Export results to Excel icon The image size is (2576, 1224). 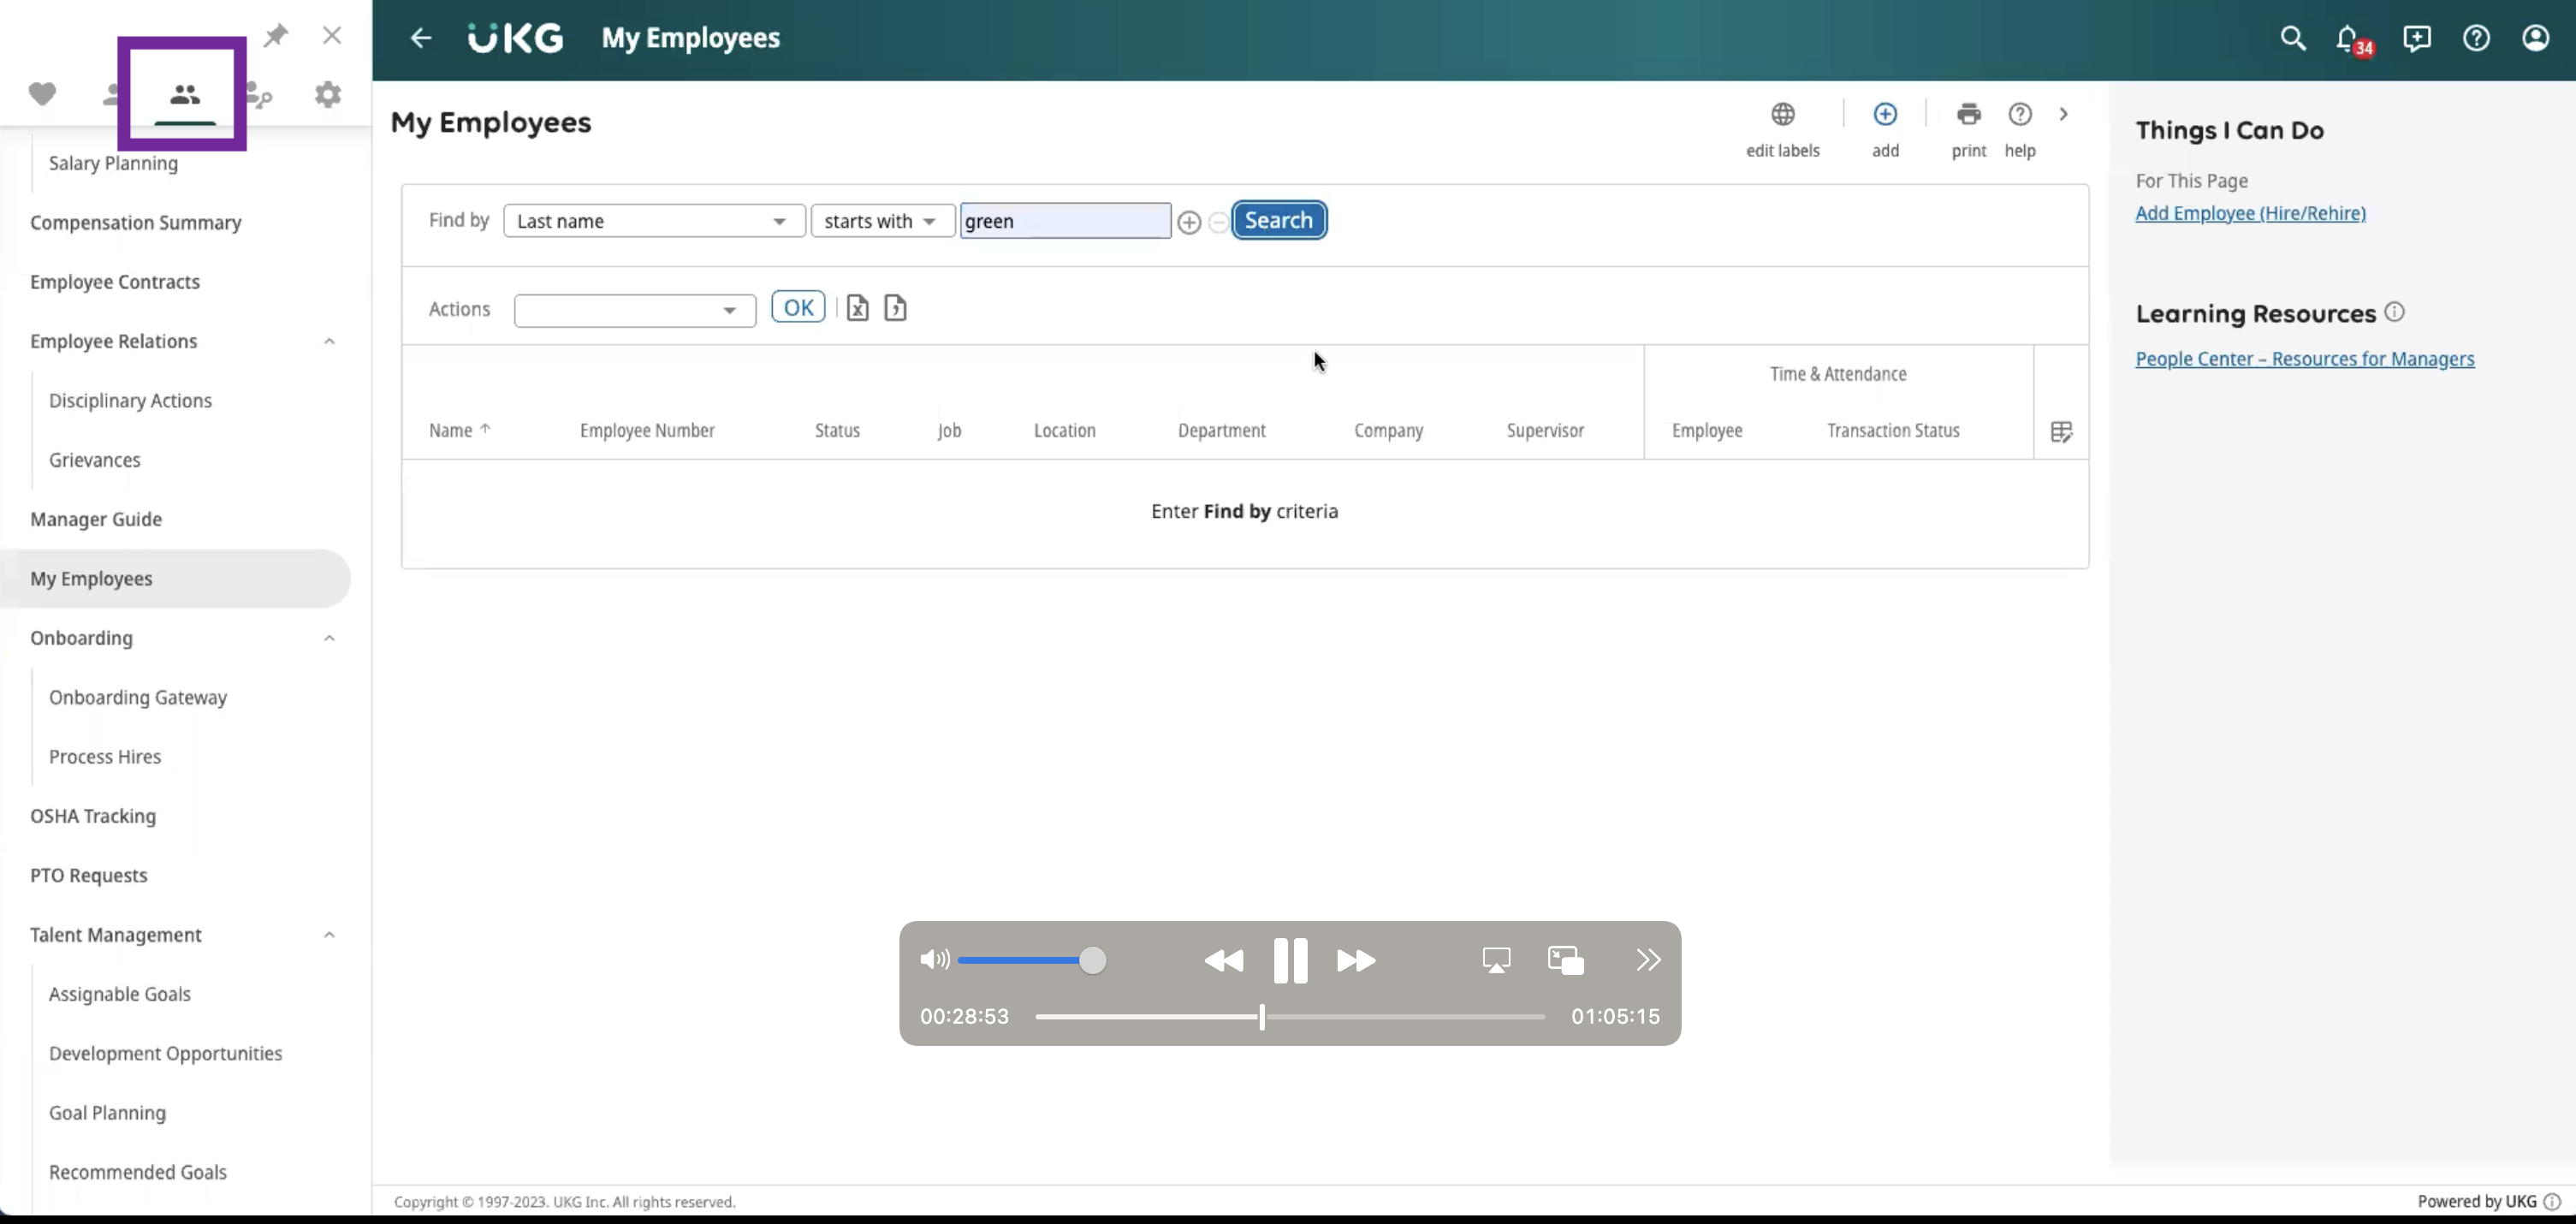857,308
